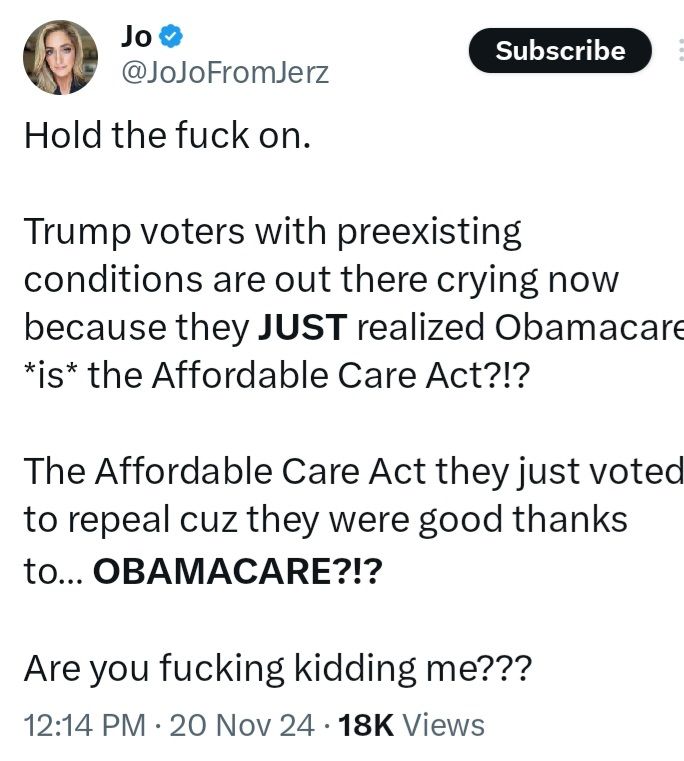Open the three-dot more options menu
Viewport: 684px width, 761px height.
point(681,50)
